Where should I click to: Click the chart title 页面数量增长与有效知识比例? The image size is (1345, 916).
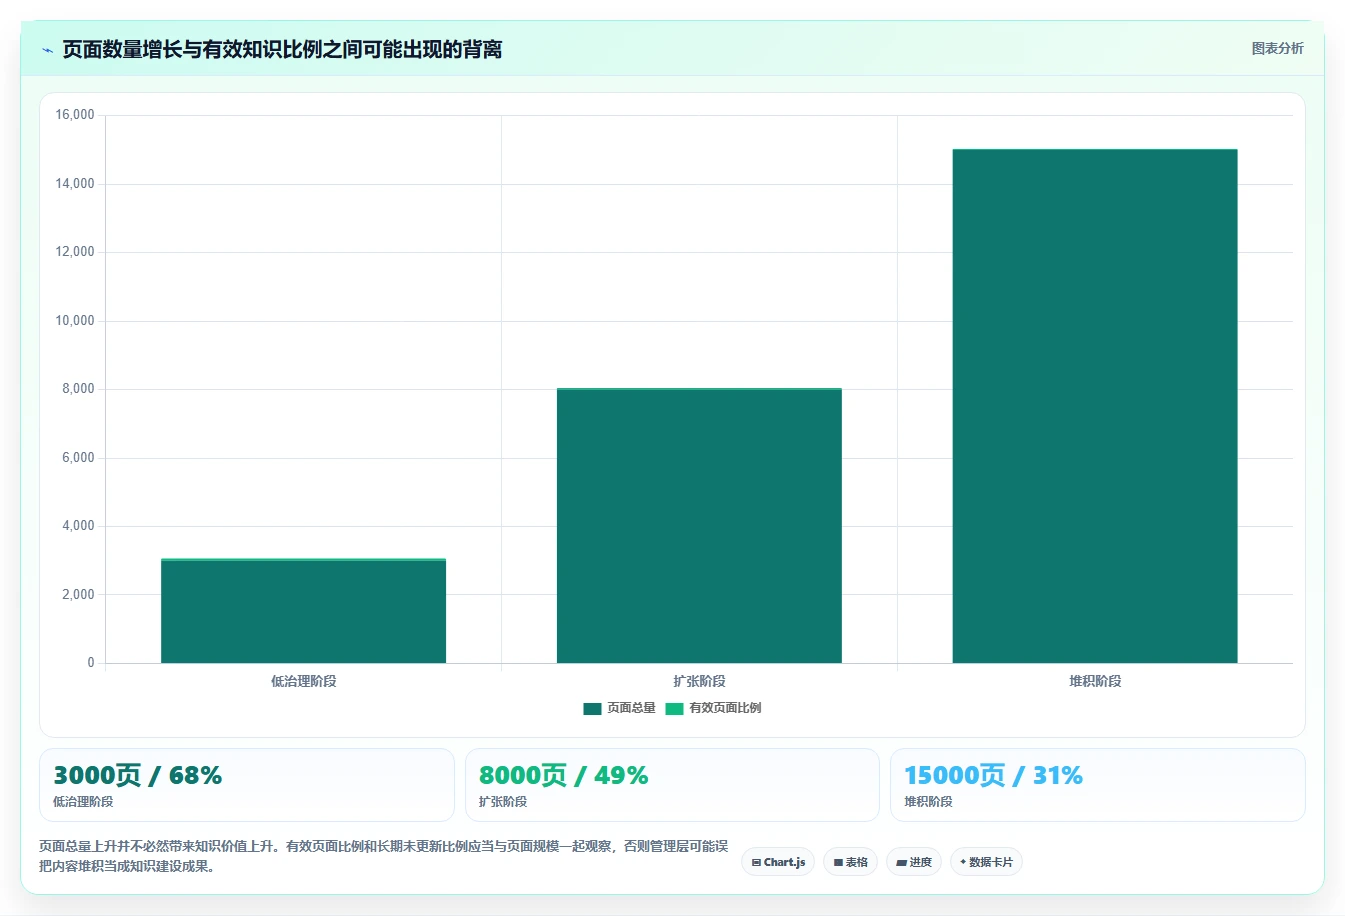coord(282,49)
